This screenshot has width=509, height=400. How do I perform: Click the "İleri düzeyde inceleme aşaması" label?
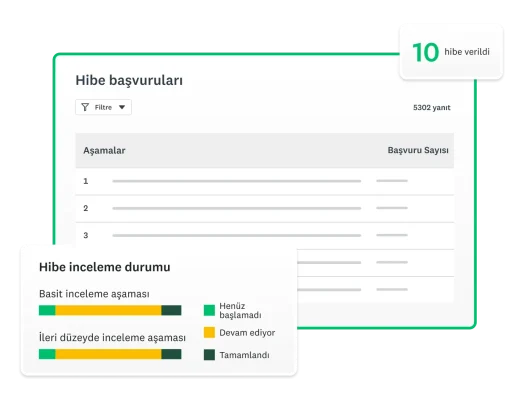pyautogui.click(x=112, y=337)
